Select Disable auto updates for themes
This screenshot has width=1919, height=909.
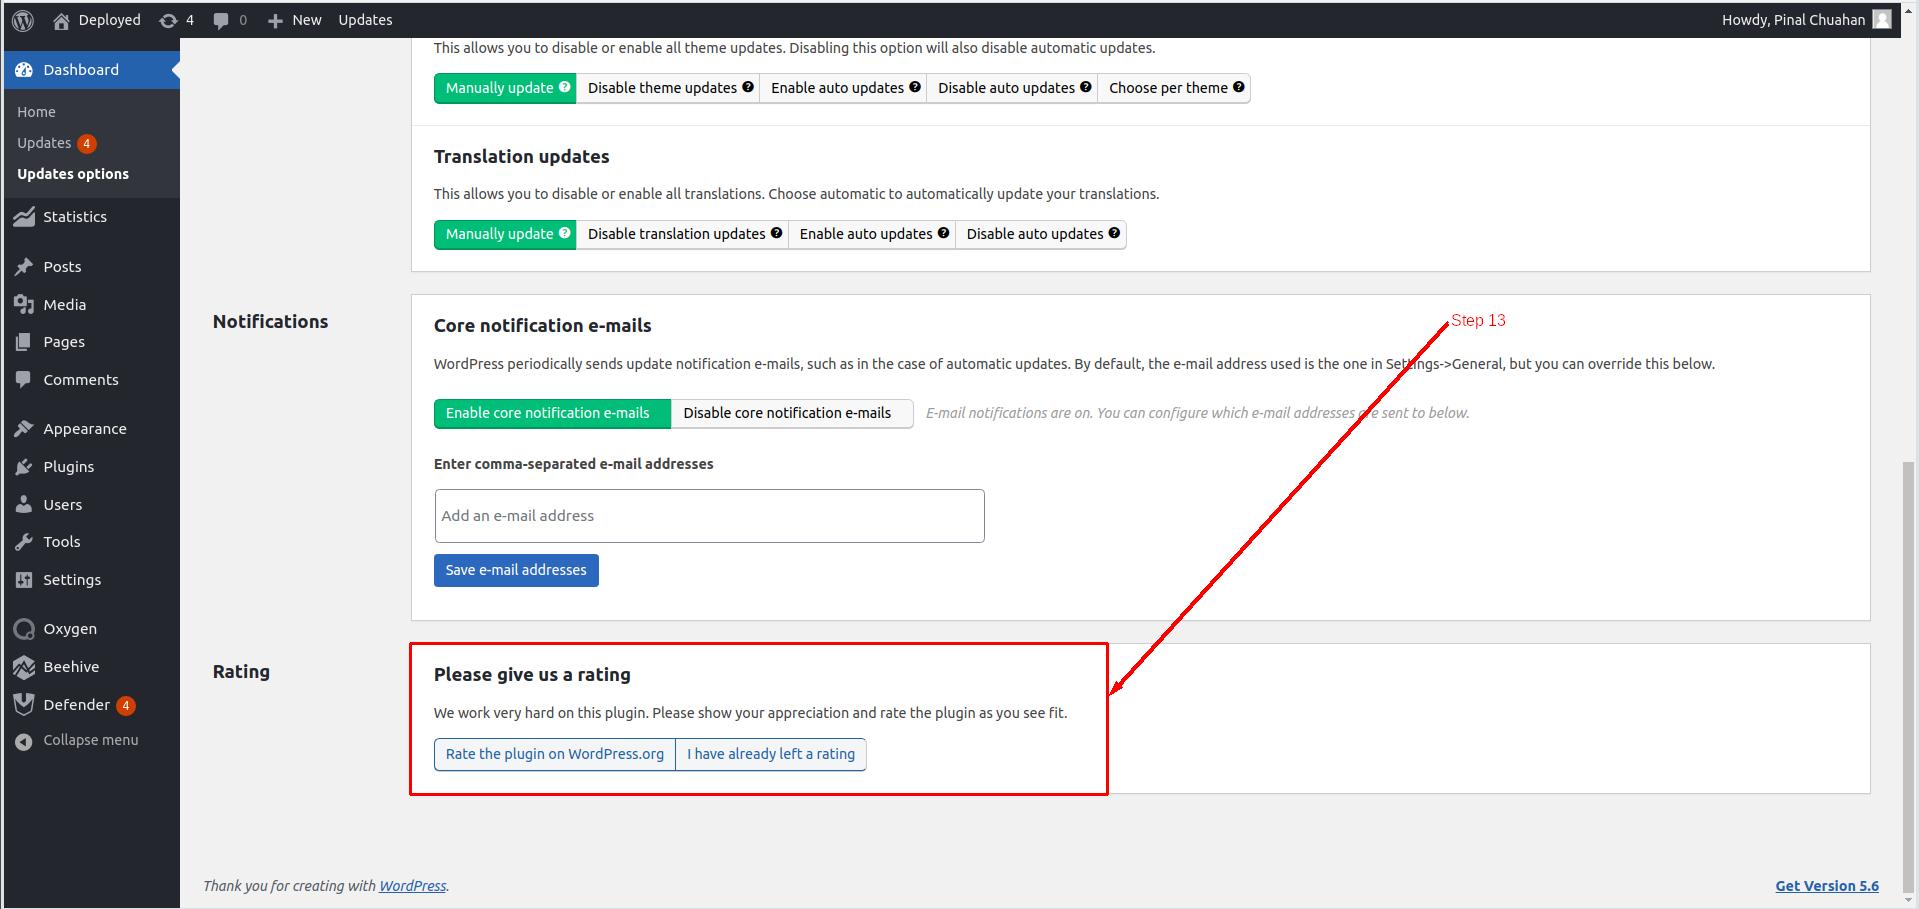pyautogui.click(x=1012, y=88)
